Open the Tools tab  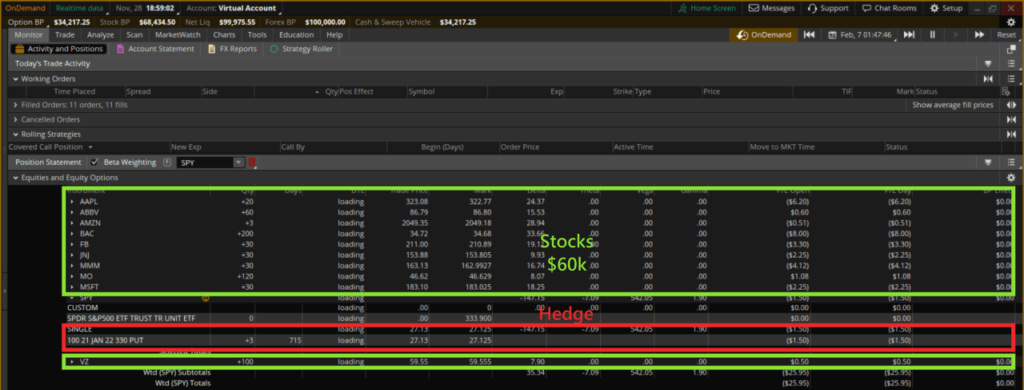[257, 35]
